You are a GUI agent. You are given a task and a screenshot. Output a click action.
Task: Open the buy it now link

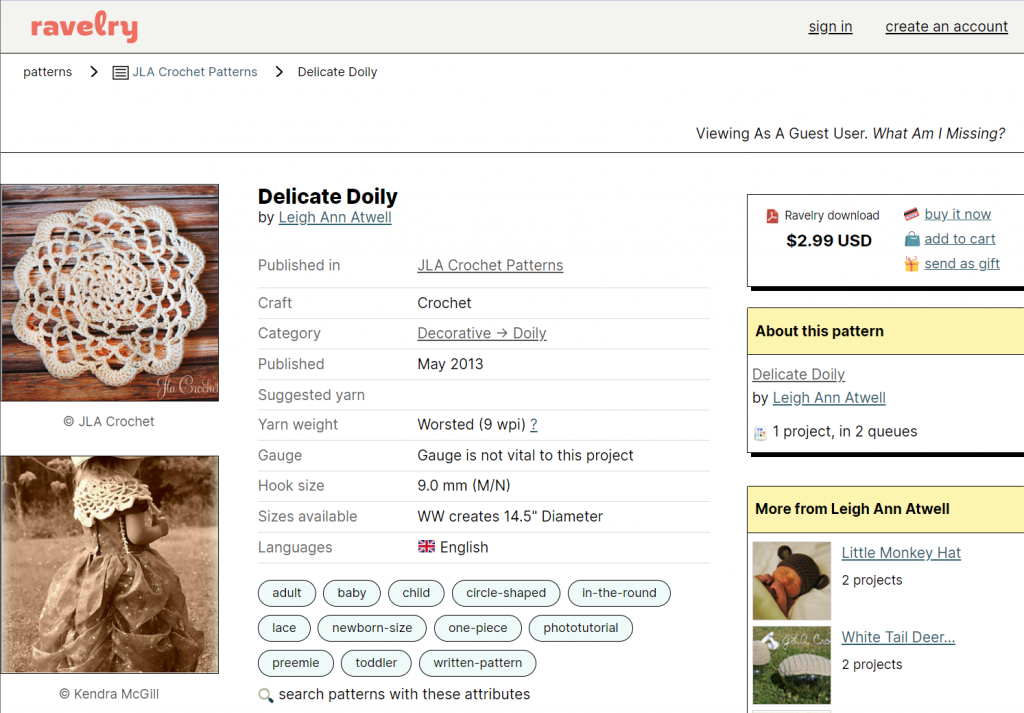957,214
